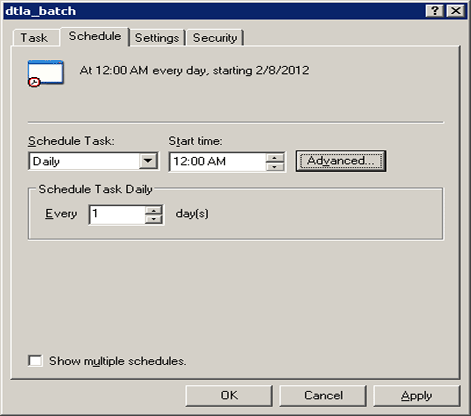Image resolution: width=471 pixels, height=416 pixels.
Task: Click the Every days number field
Action: [x=117, y=215]
